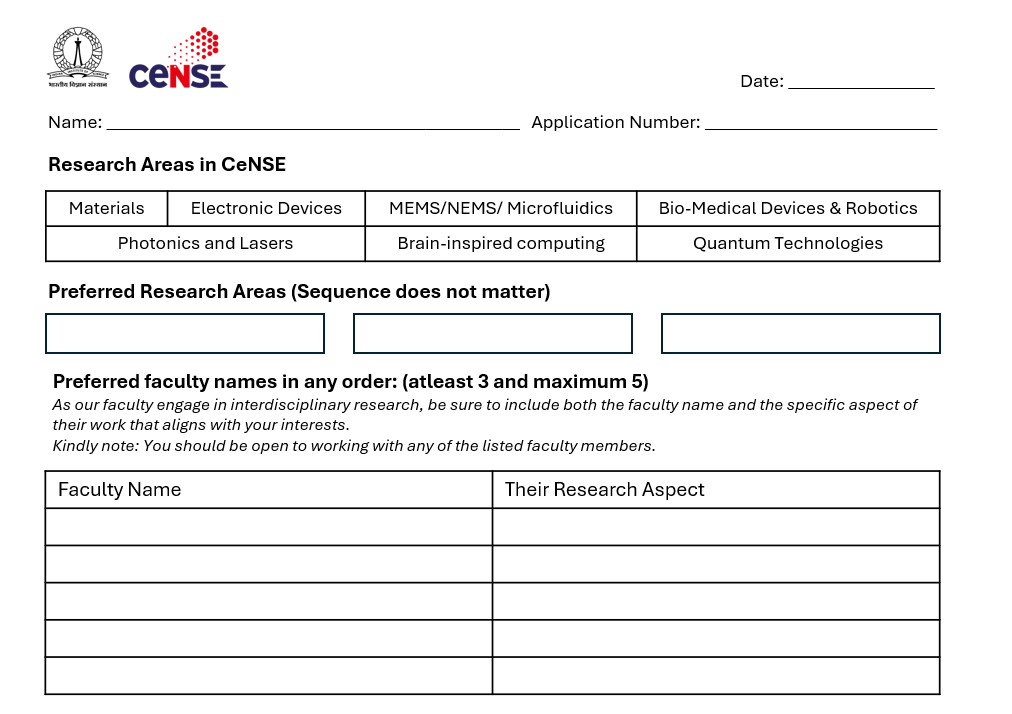
Task: Select Bio-Medical Devices & Robotics cell
Action: (x=787, y=208)
